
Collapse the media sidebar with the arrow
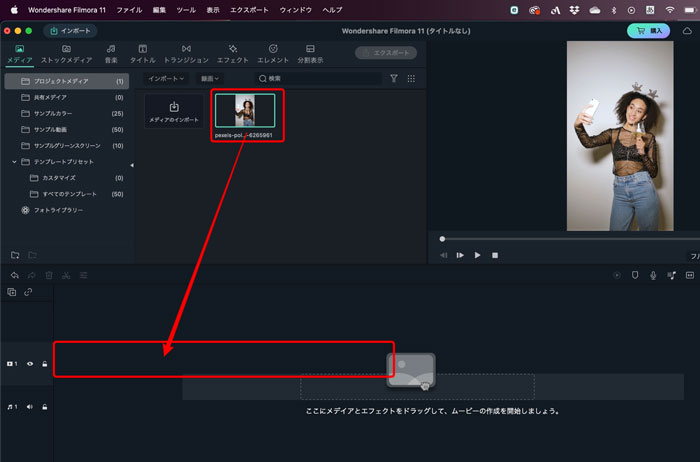coord(132,165)
